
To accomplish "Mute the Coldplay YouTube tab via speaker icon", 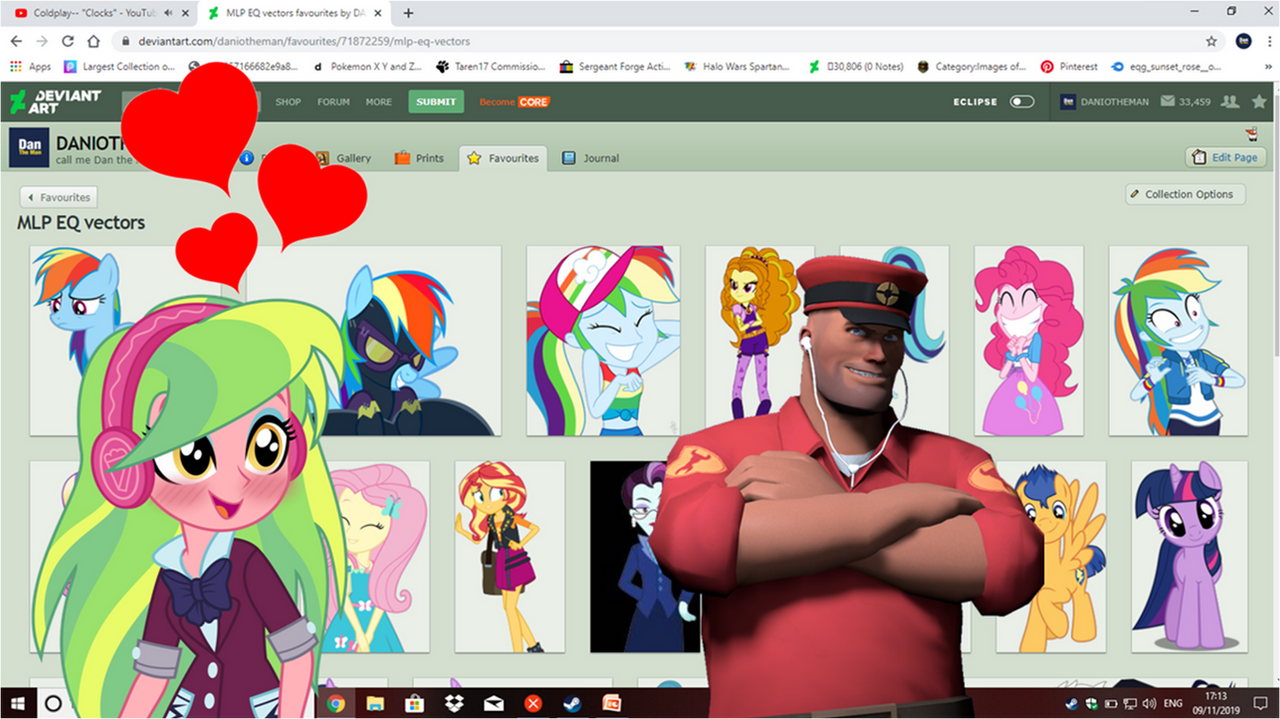I will coord(166,13).
